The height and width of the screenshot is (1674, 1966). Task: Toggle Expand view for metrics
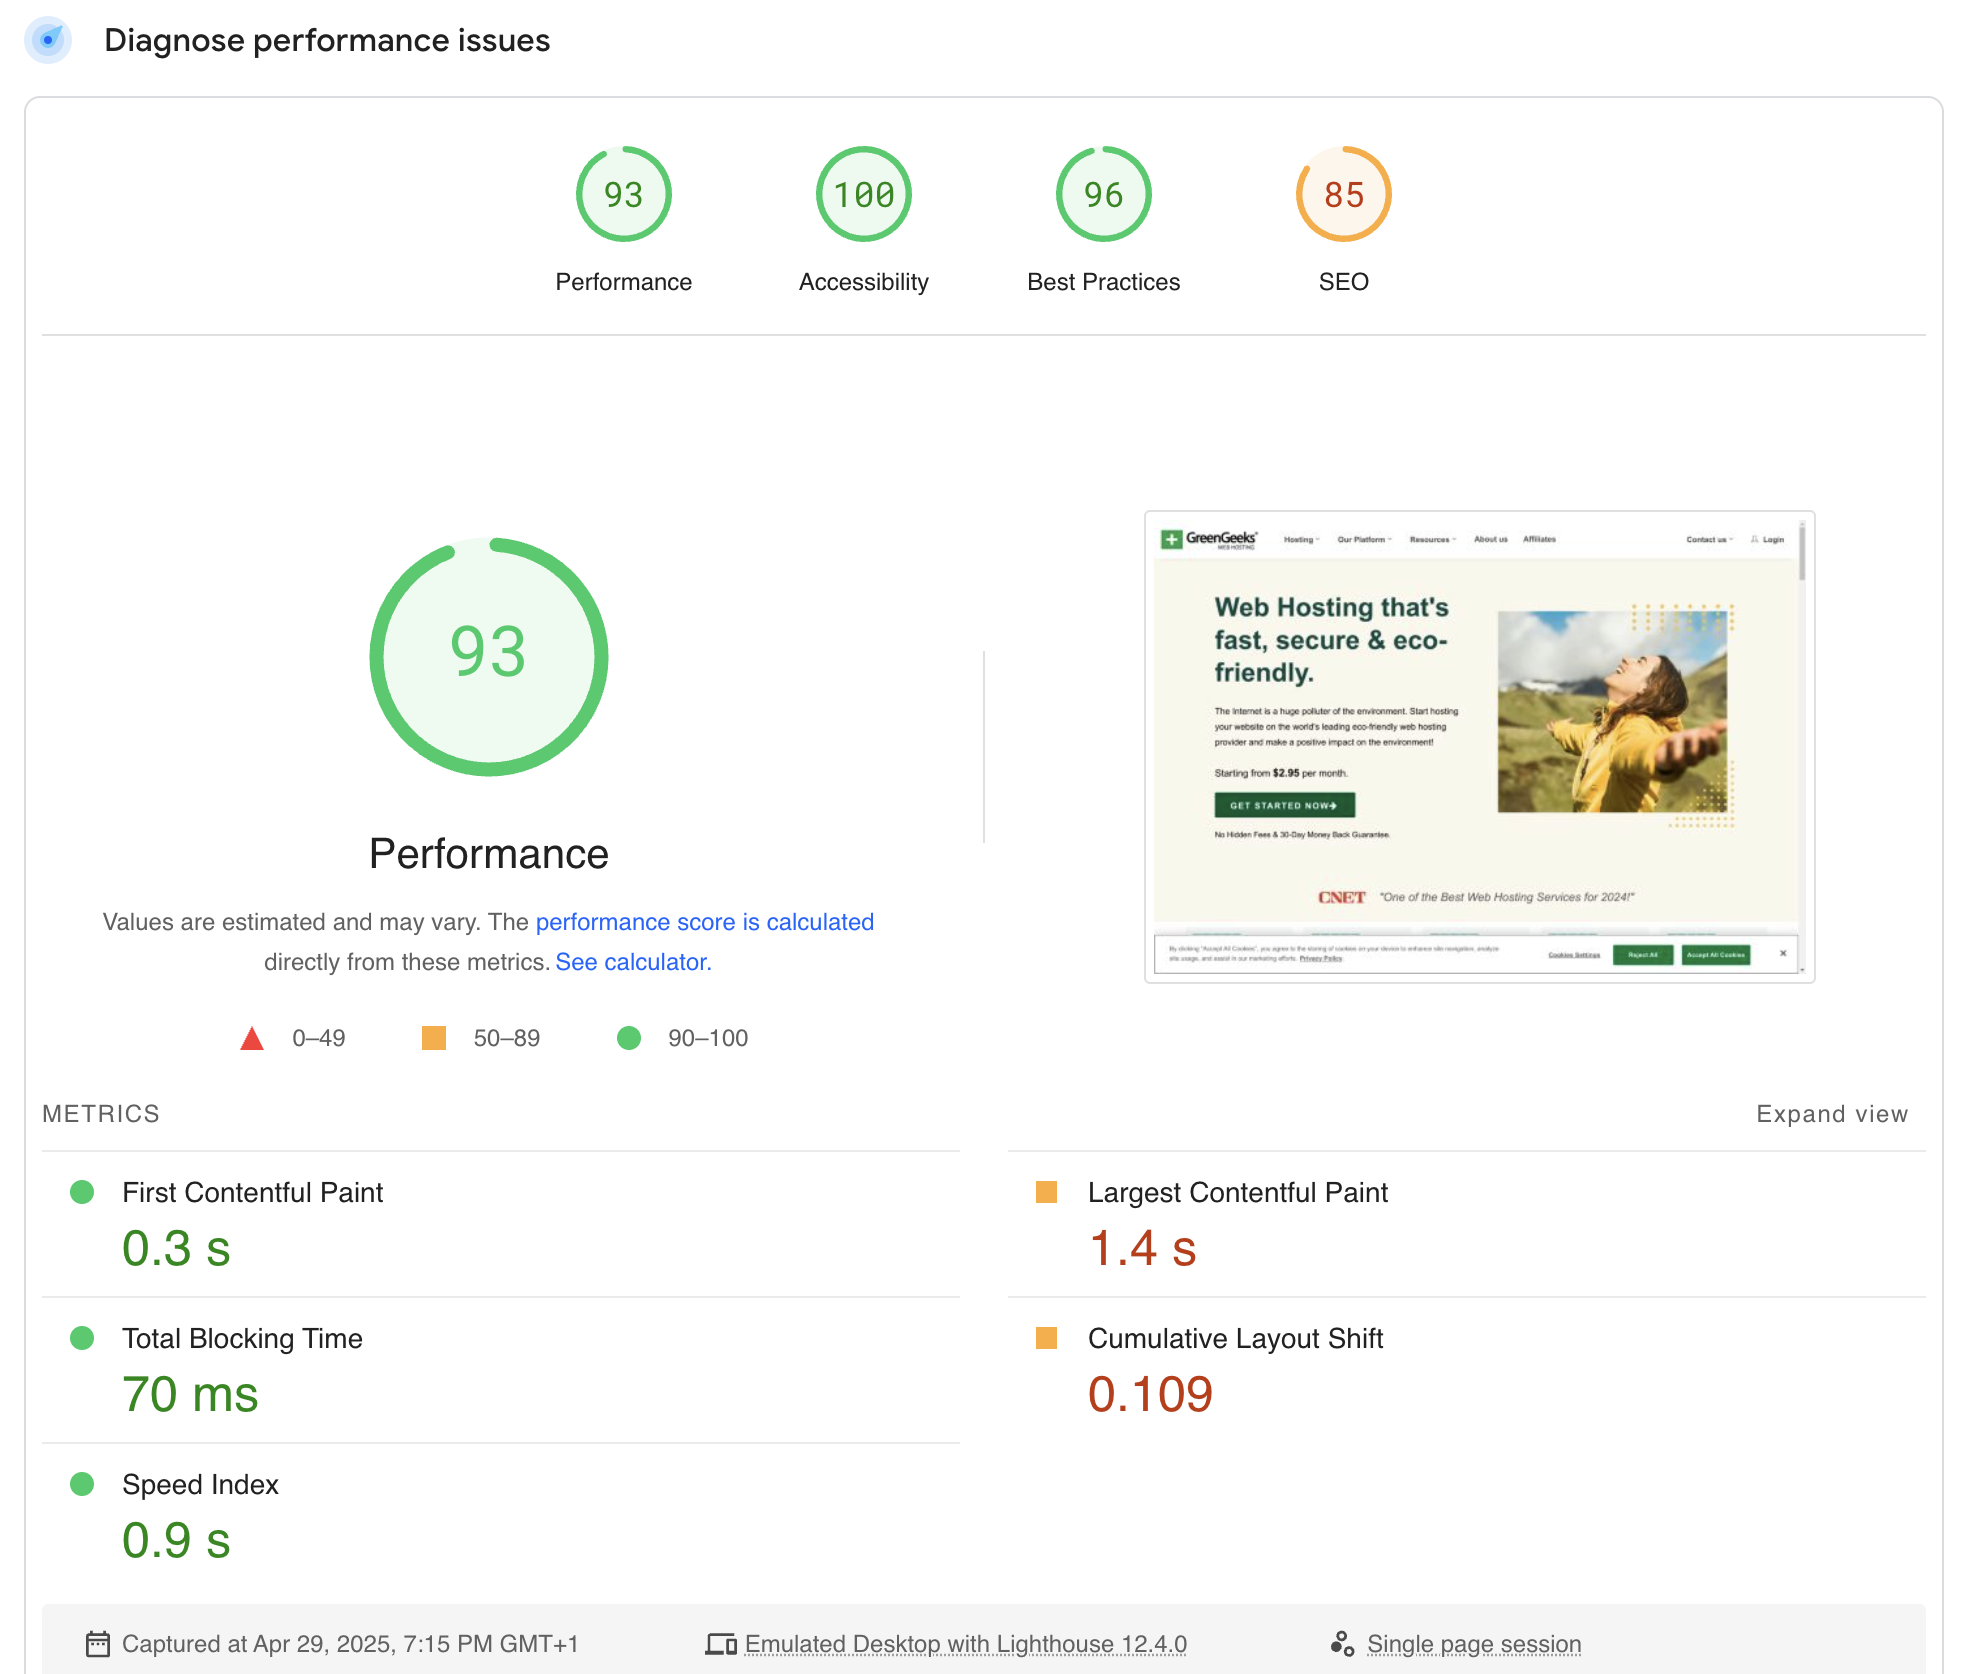pos(1832,1114)
